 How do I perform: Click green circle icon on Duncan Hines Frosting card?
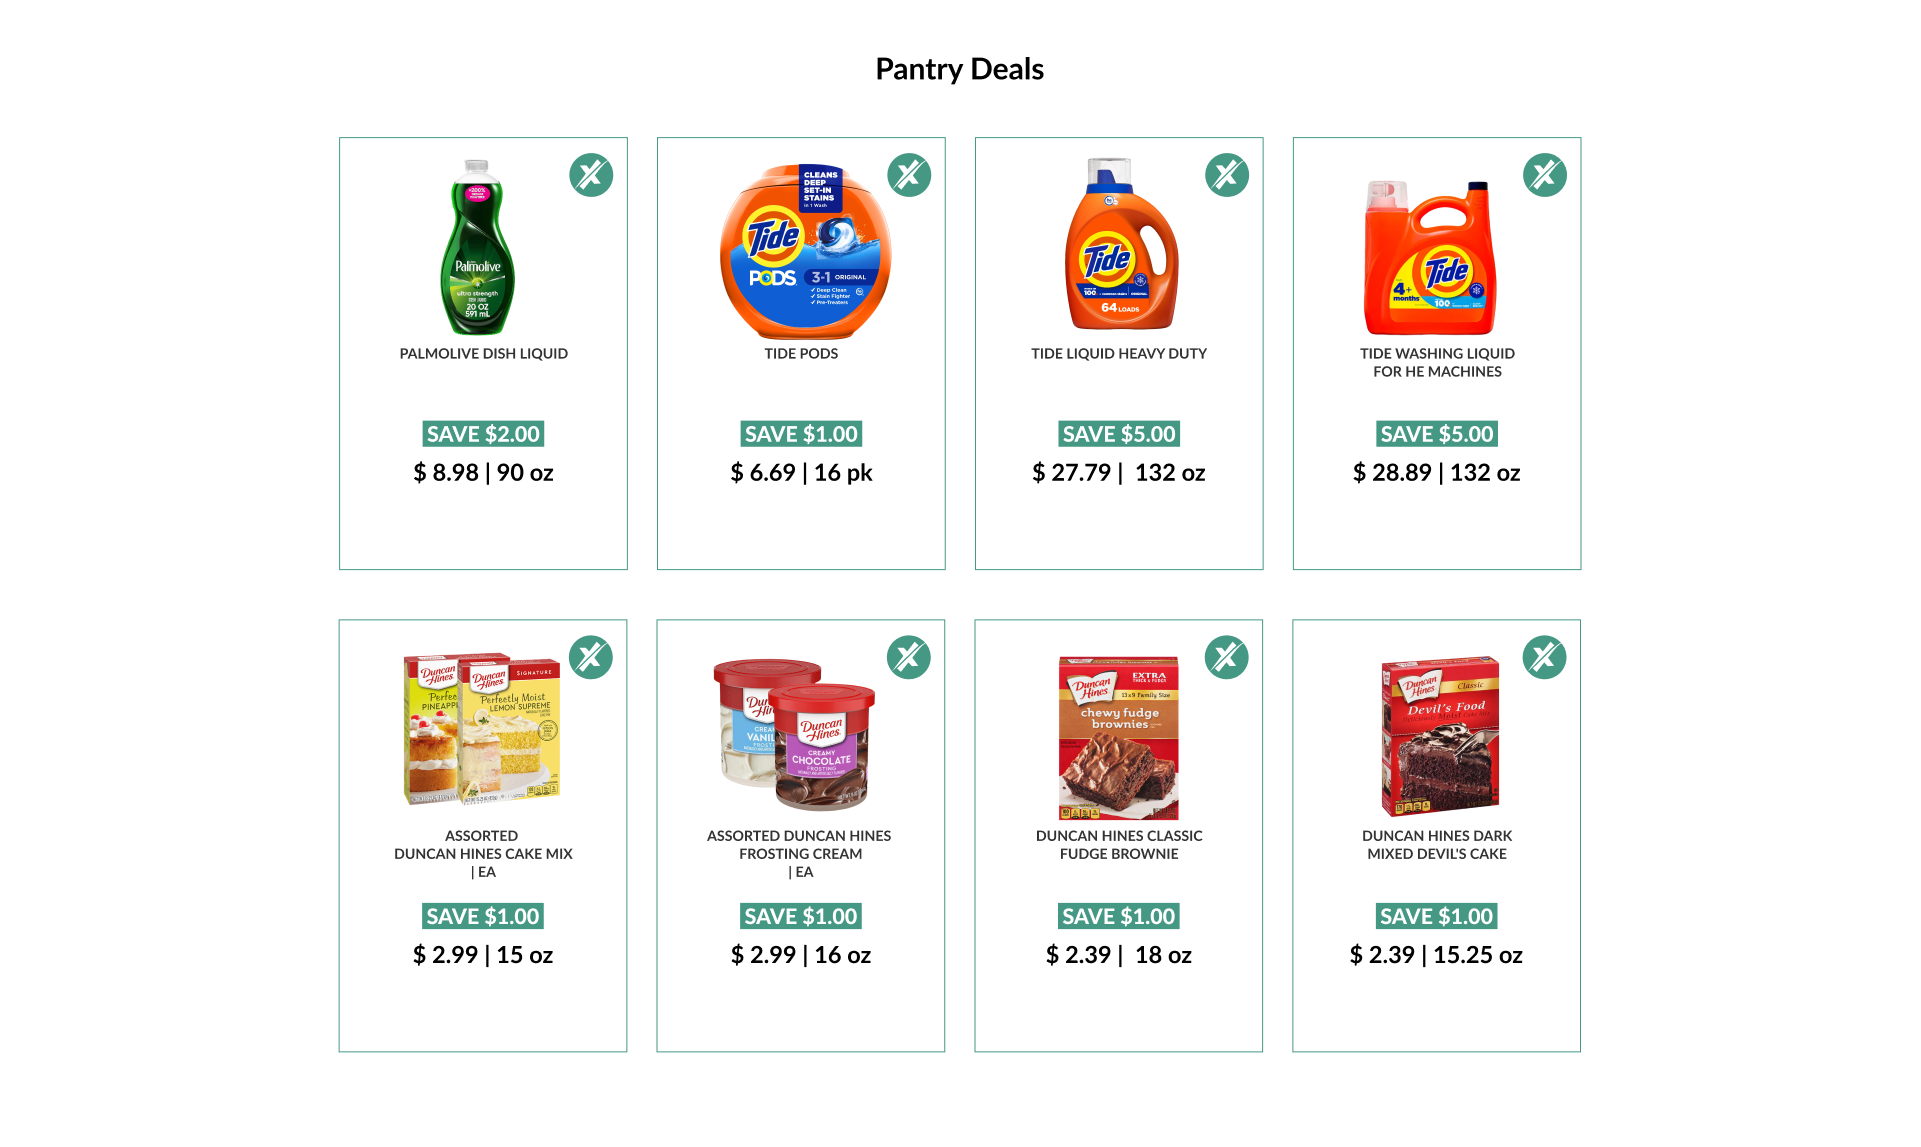pyautogui.click(x=909, y=657)
